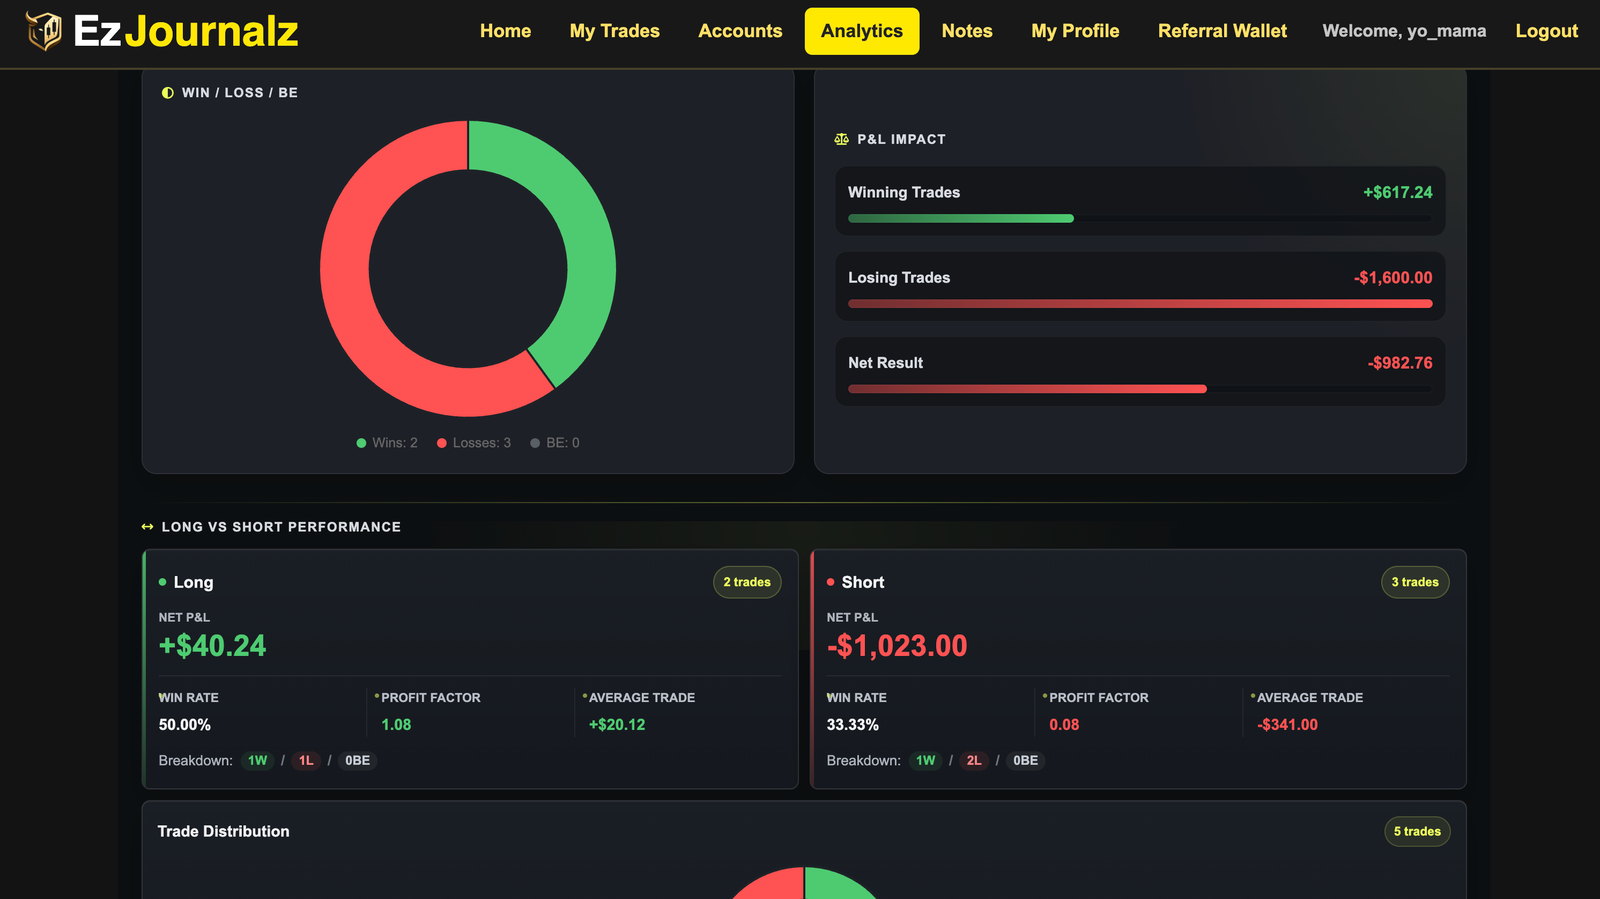
Task: Click the Logout link
Action: coord(1546,31)
